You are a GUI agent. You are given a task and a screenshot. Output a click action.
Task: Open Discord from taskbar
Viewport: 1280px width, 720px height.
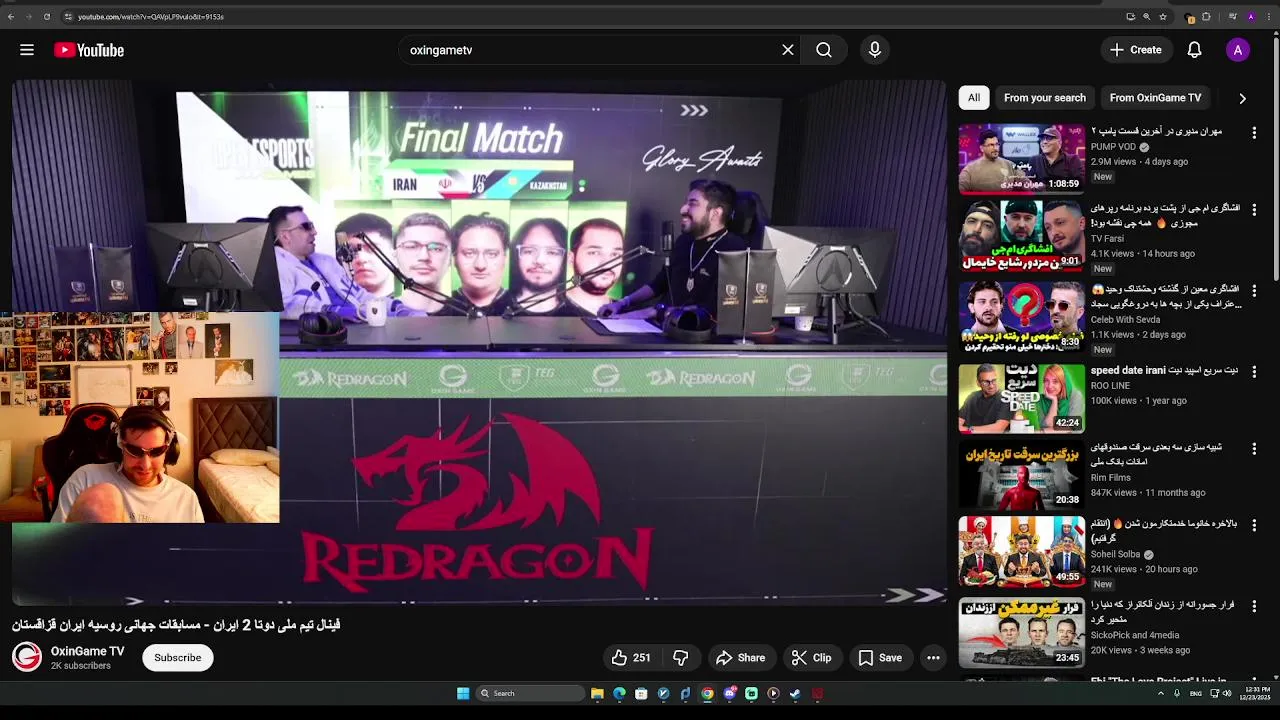click(729, 693)
